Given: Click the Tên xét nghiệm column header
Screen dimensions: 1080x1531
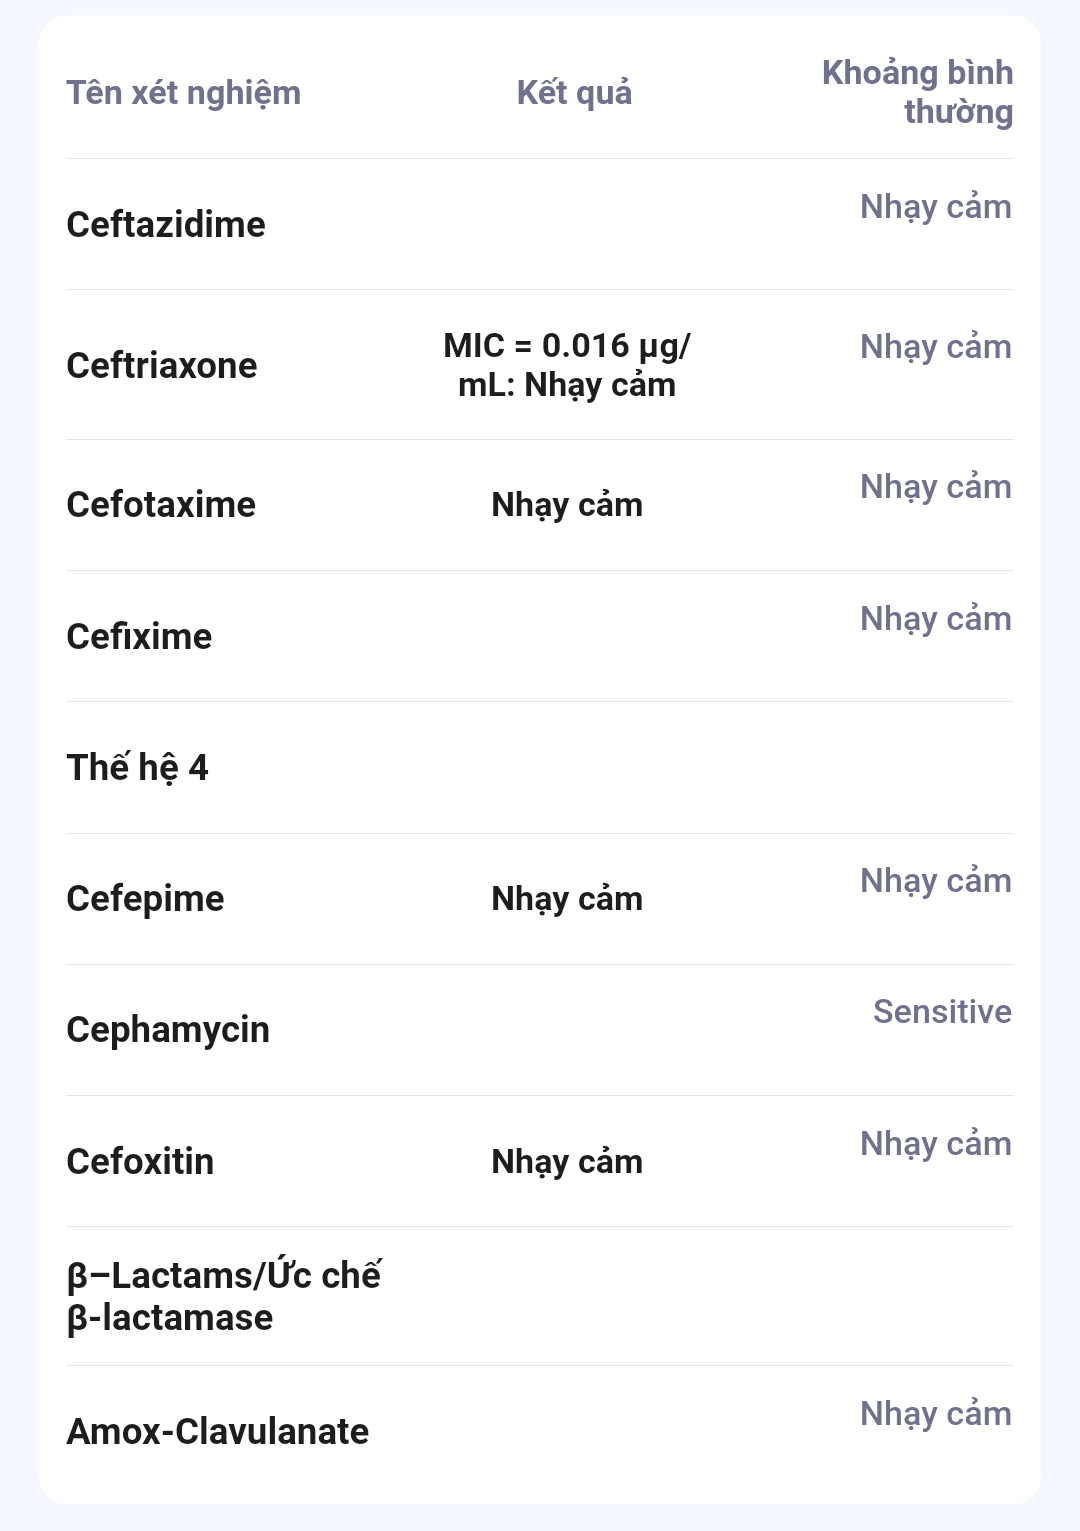Looking at the screenshot, I should (183, 93).
